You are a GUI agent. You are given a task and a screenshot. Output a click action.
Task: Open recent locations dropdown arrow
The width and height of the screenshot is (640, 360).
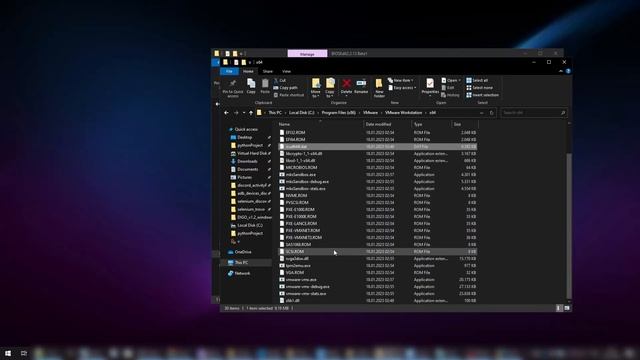click(244, 113)
